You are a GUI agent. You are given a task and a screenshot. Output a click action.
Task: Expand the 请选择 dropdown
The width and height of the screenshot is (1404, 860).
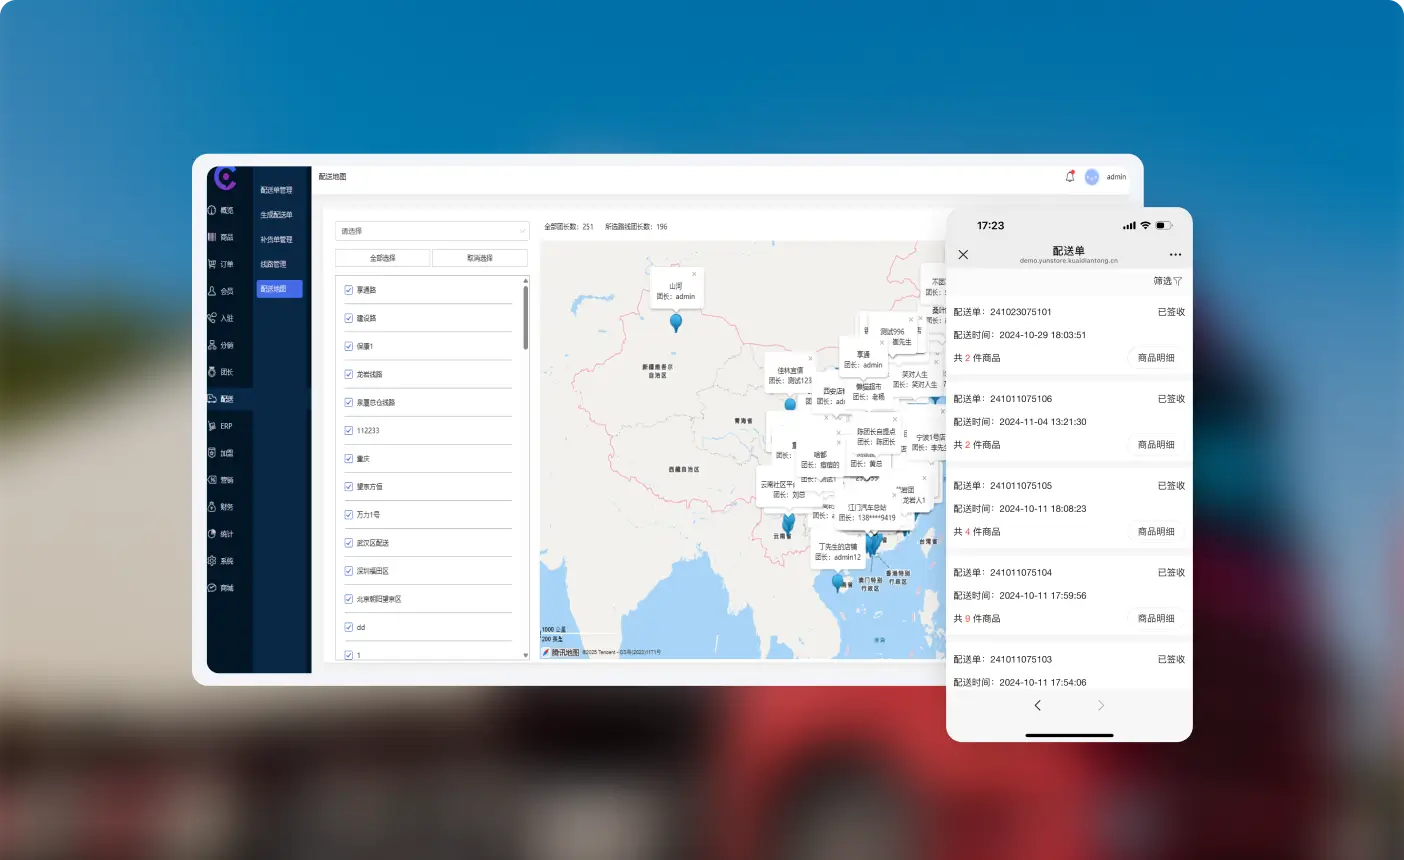point(431,231)
